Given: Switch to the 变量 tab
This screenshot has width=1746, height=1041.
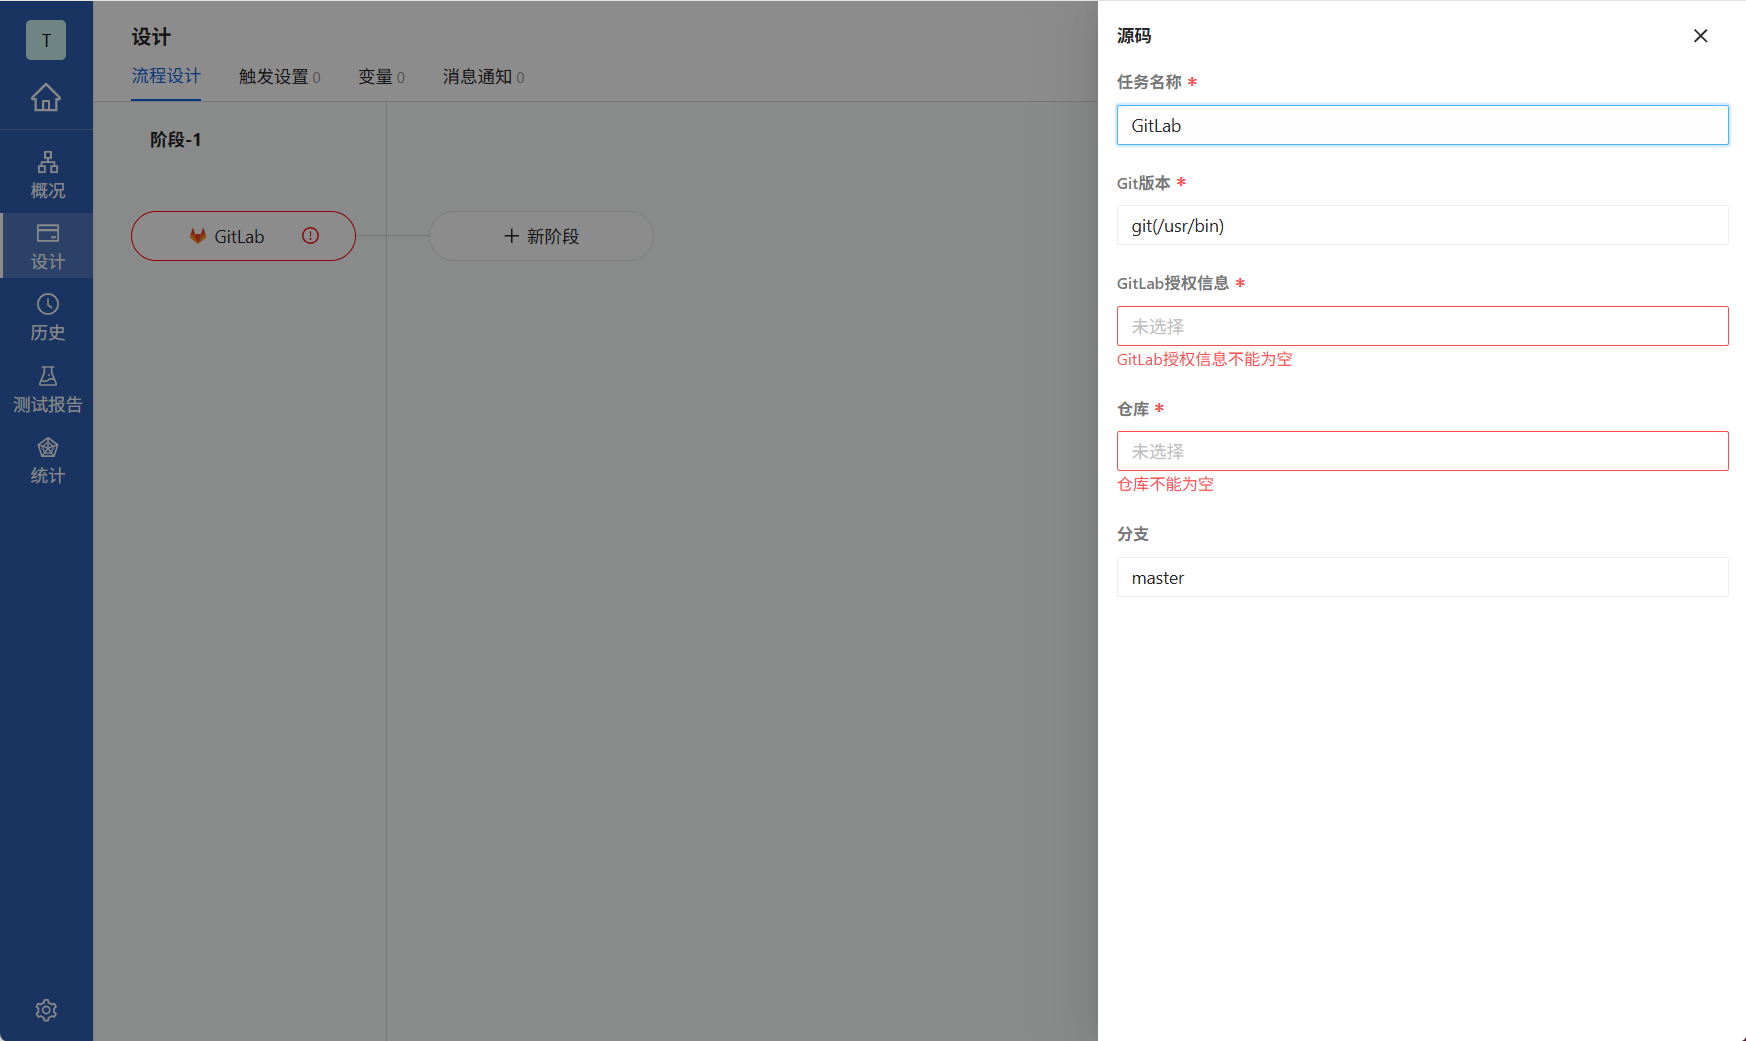Looking at the screenshot, I should (x=375, y=77).
